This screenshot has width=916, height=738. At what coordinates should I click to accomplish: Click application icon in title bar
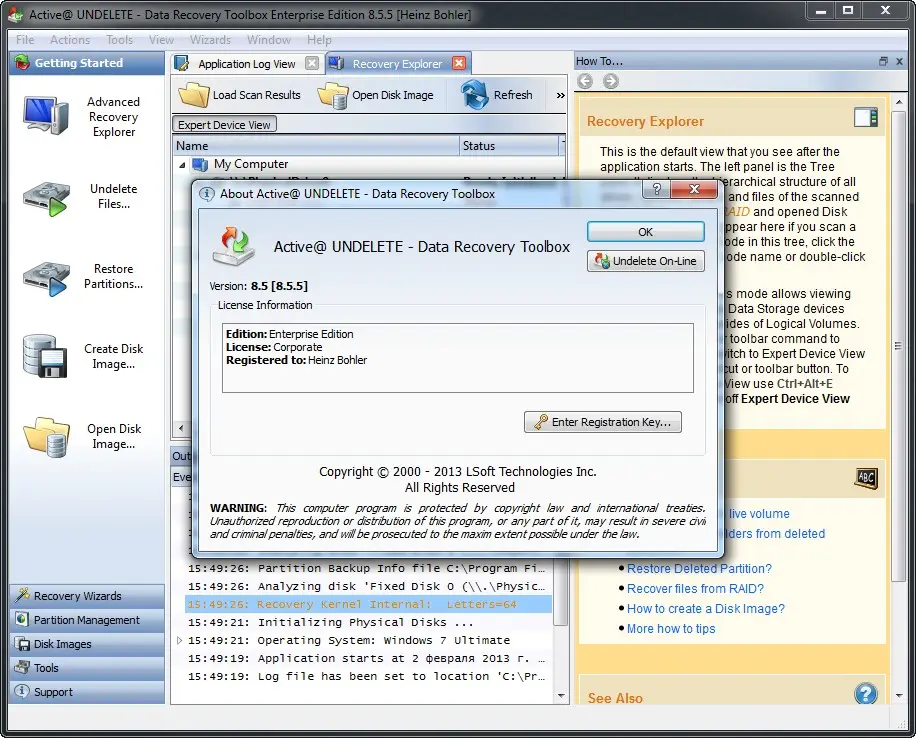tap(16, 13)
